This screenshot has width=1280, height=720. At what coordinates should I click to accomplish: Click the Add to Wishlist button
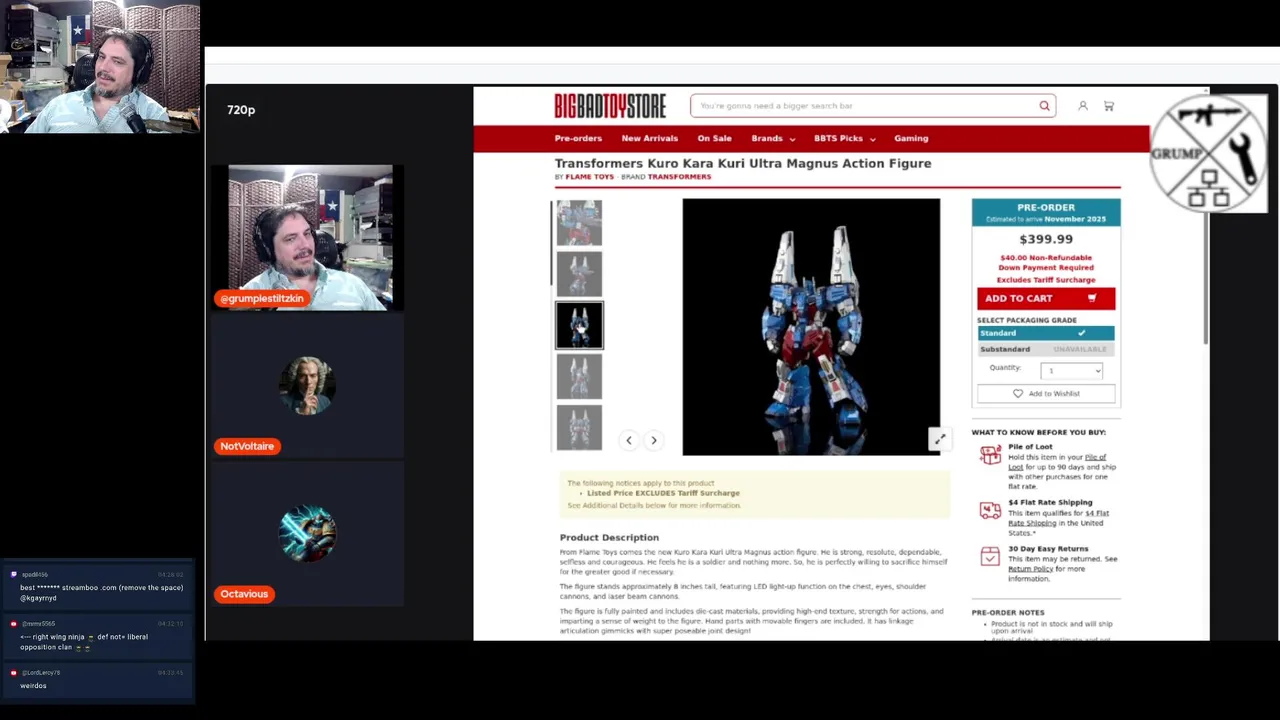pos(1045,394)
